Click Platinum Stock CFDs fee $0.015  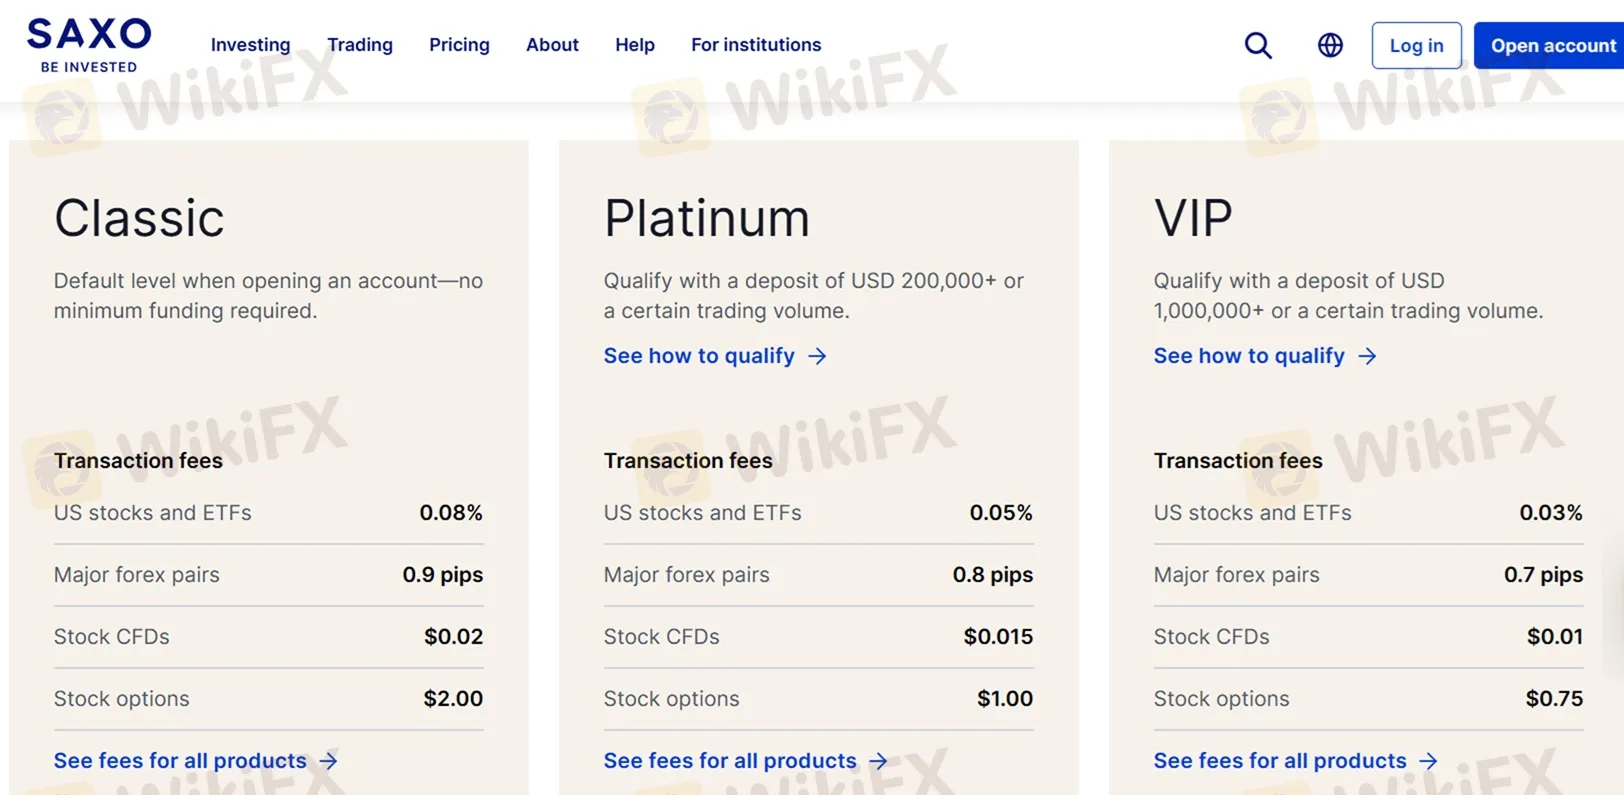(x=999, y=637)
